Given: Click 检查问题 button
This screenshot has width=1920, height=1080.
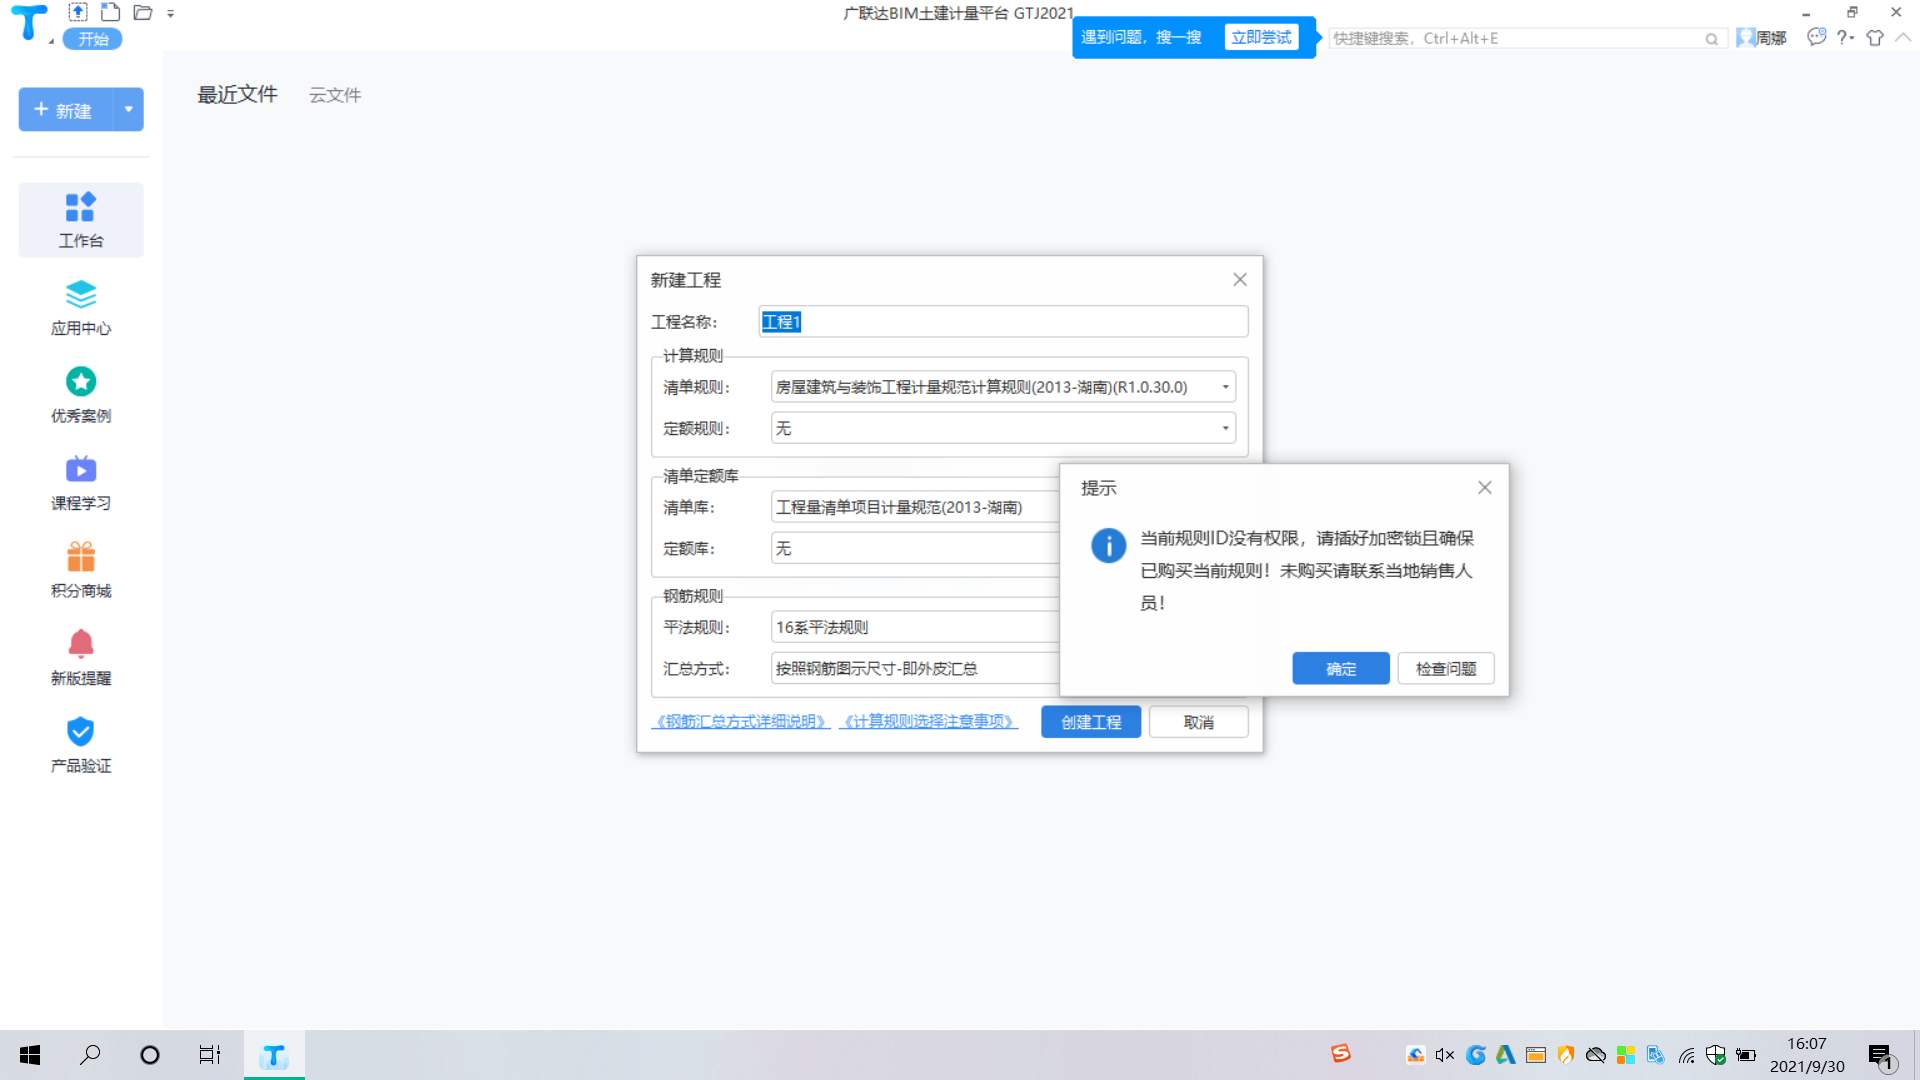Looking at the screenshot, I should point(1446,668).
